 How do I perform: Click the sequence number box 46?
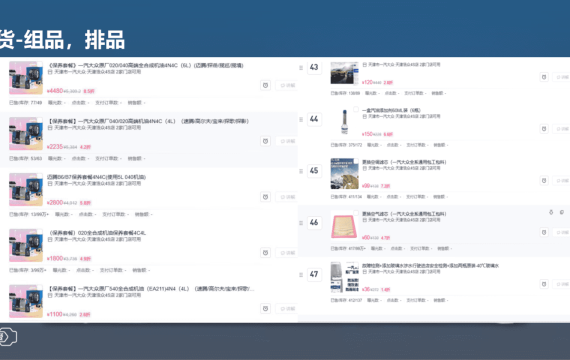314,223
